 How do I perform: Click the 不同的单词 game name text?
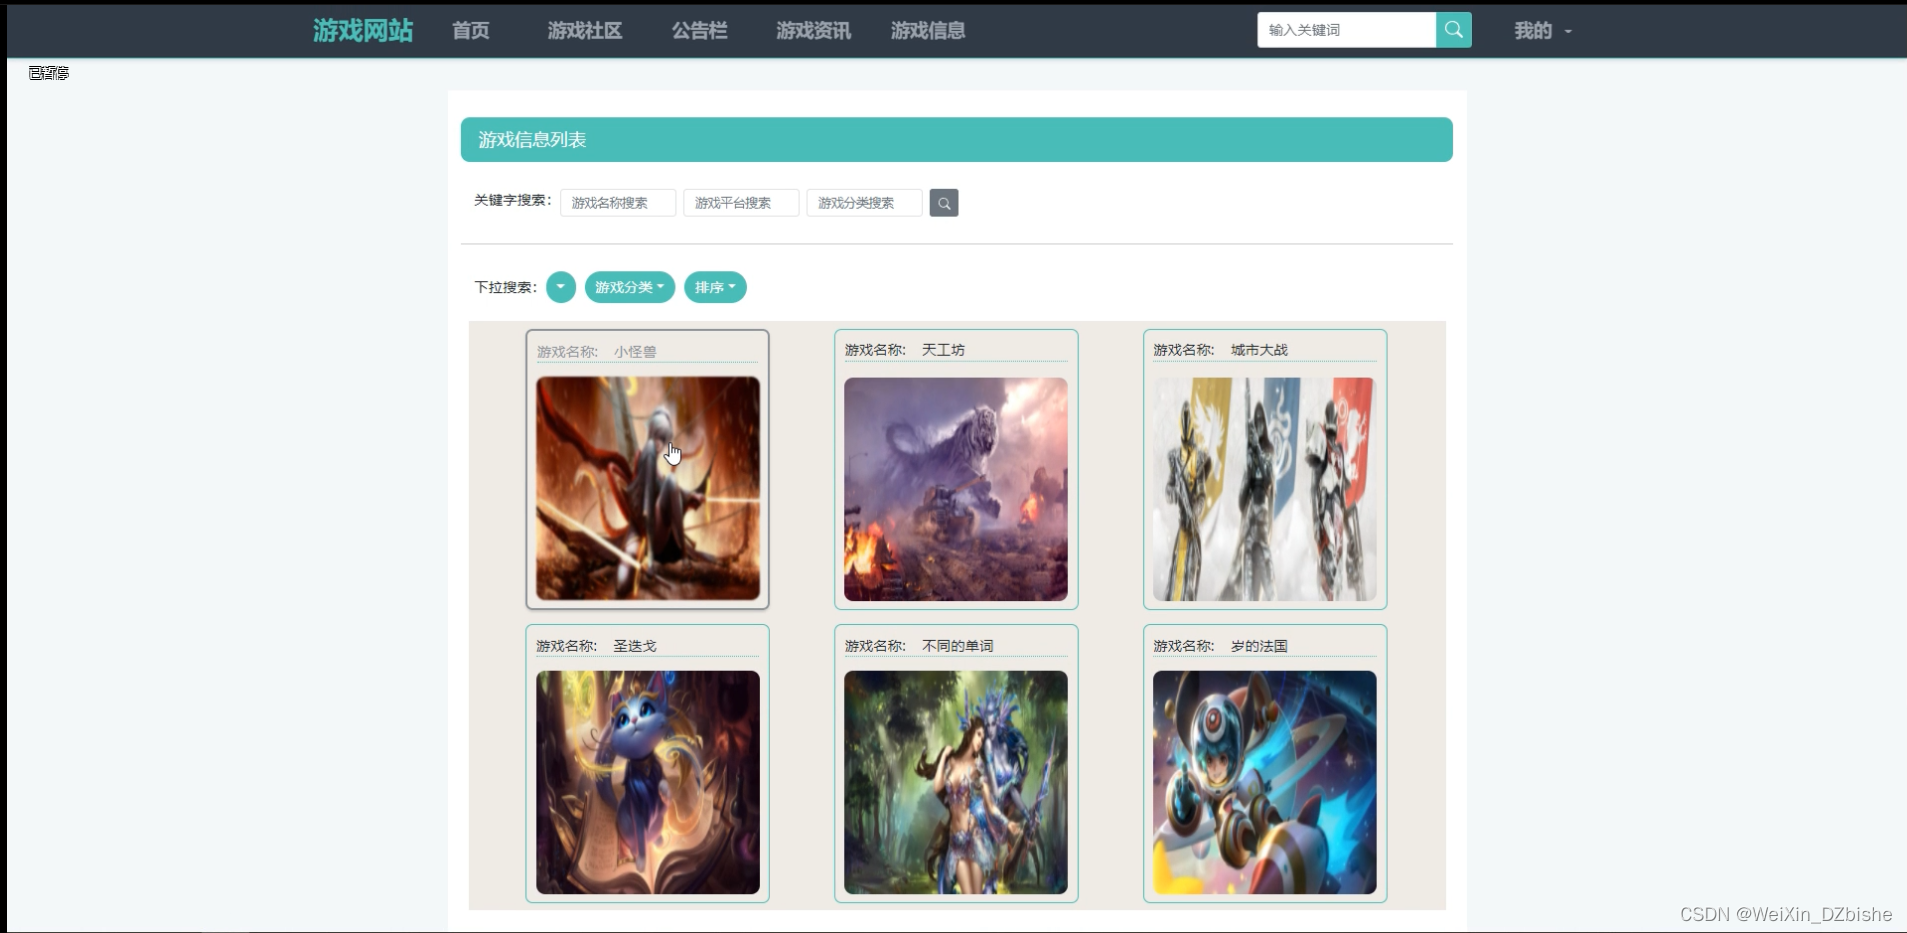(957, 646)
